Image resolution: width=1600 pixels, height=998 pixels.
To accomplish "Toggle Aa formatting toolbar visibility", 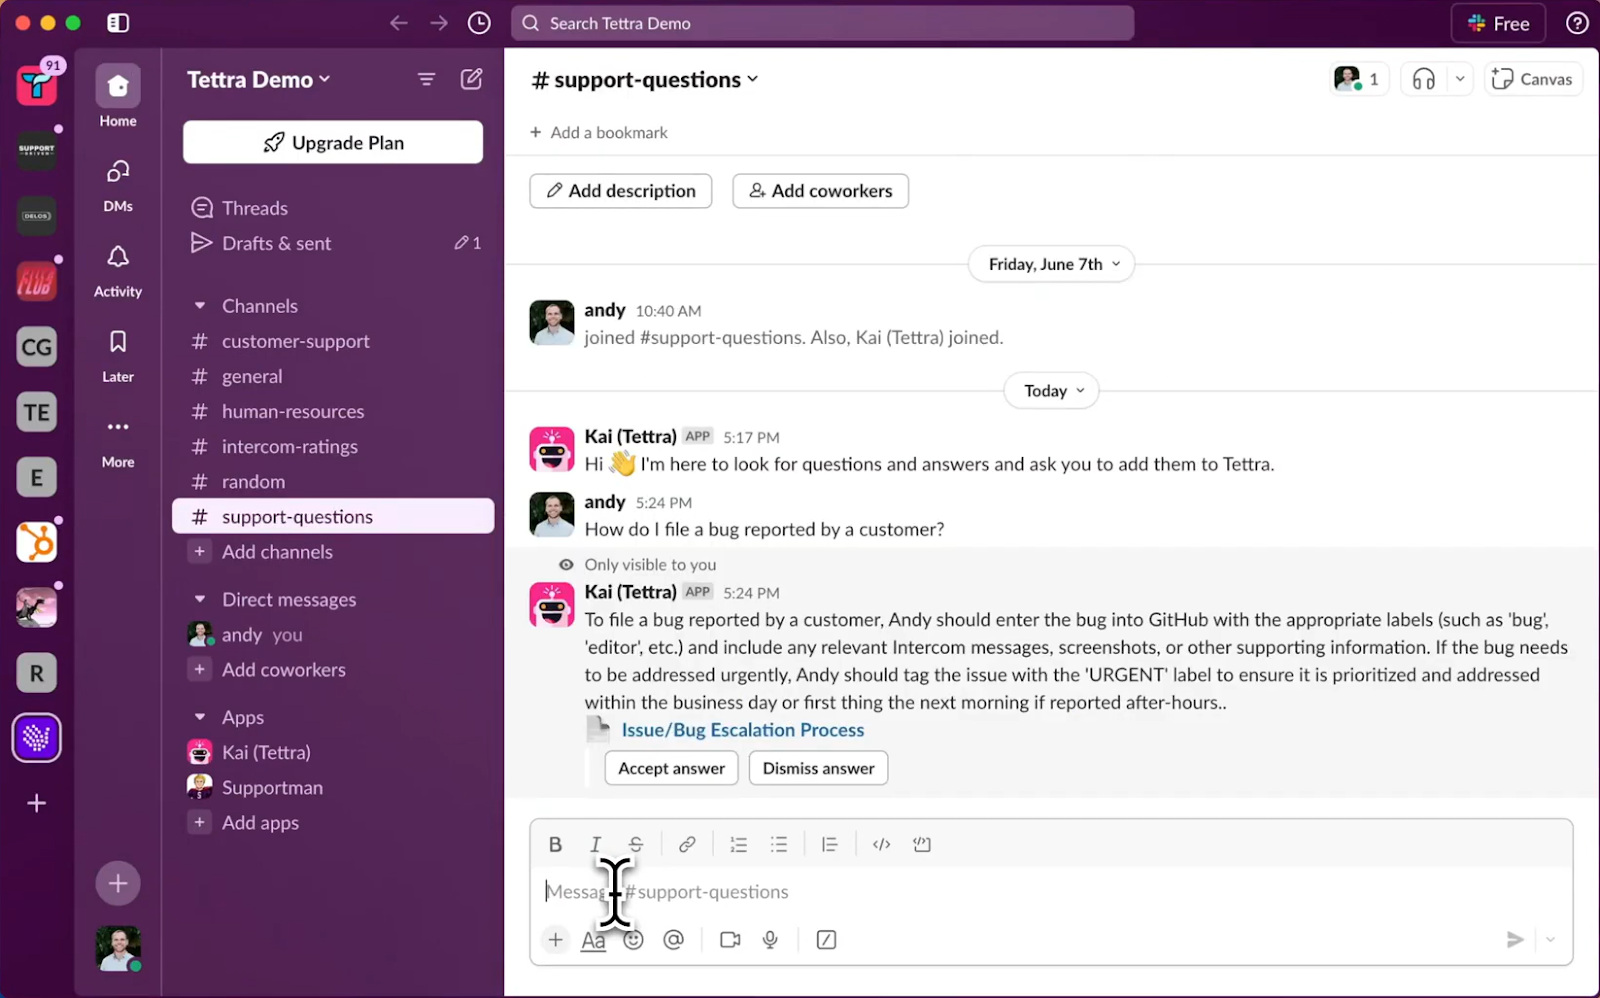I will (594, 940).
